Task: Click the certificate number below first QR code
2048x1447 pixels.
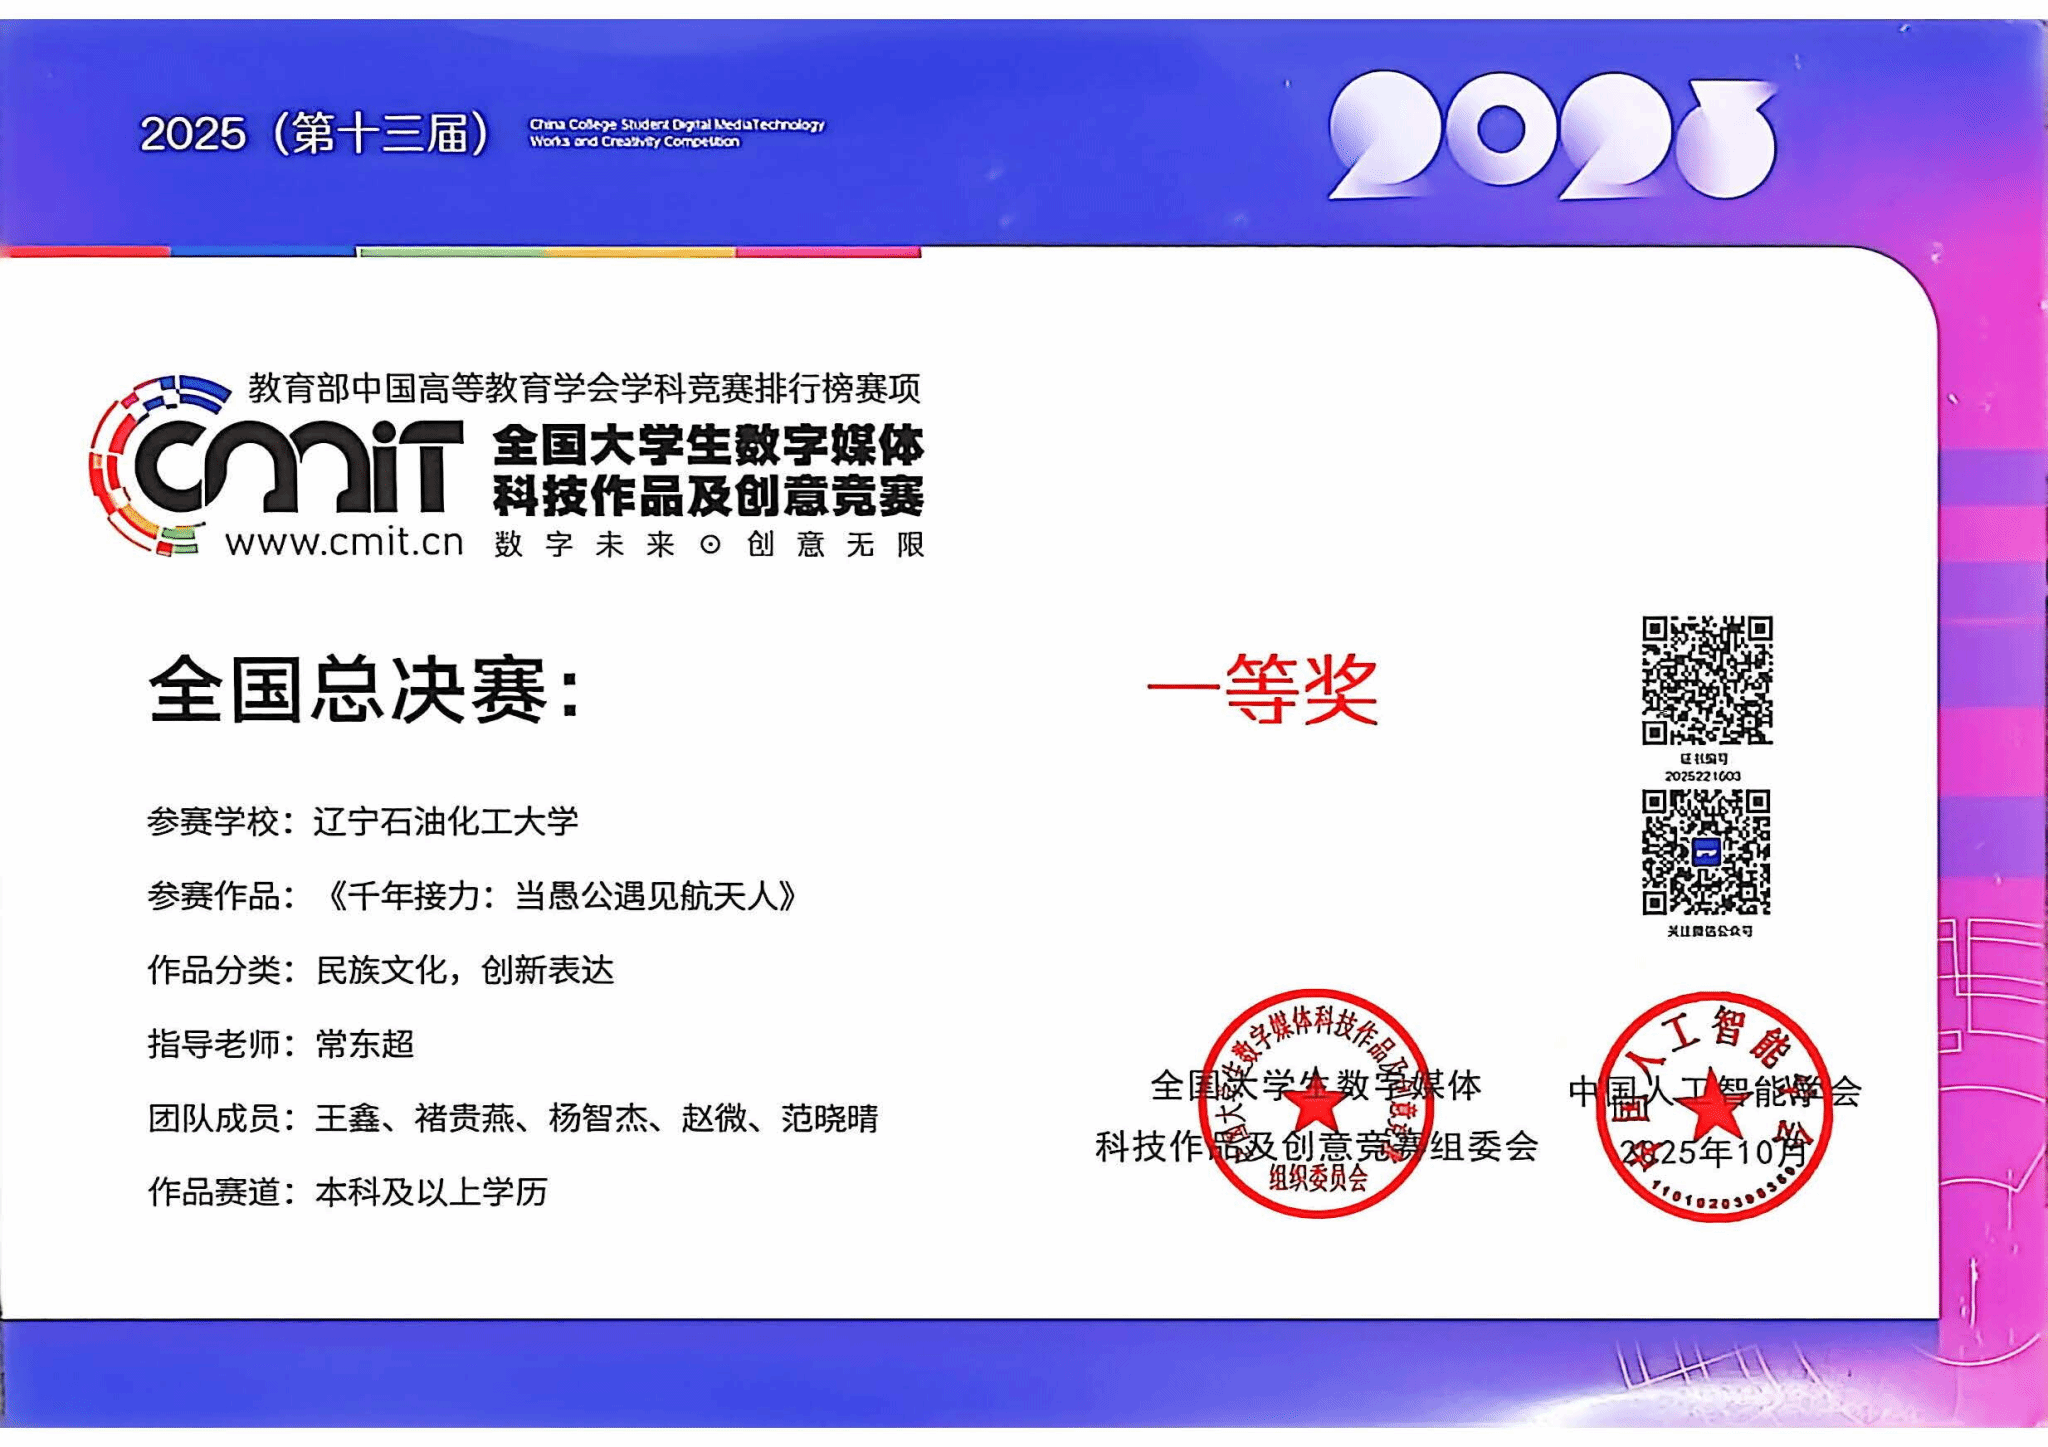Action: (1702, 776)
